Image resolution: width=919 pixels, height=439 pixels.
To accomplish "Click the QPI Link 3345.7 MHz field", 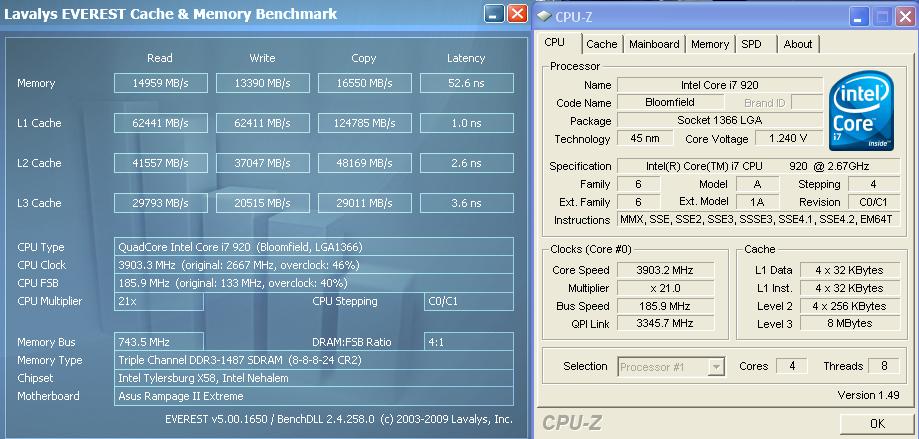I will pyautogui.click(x=665, y=323).
